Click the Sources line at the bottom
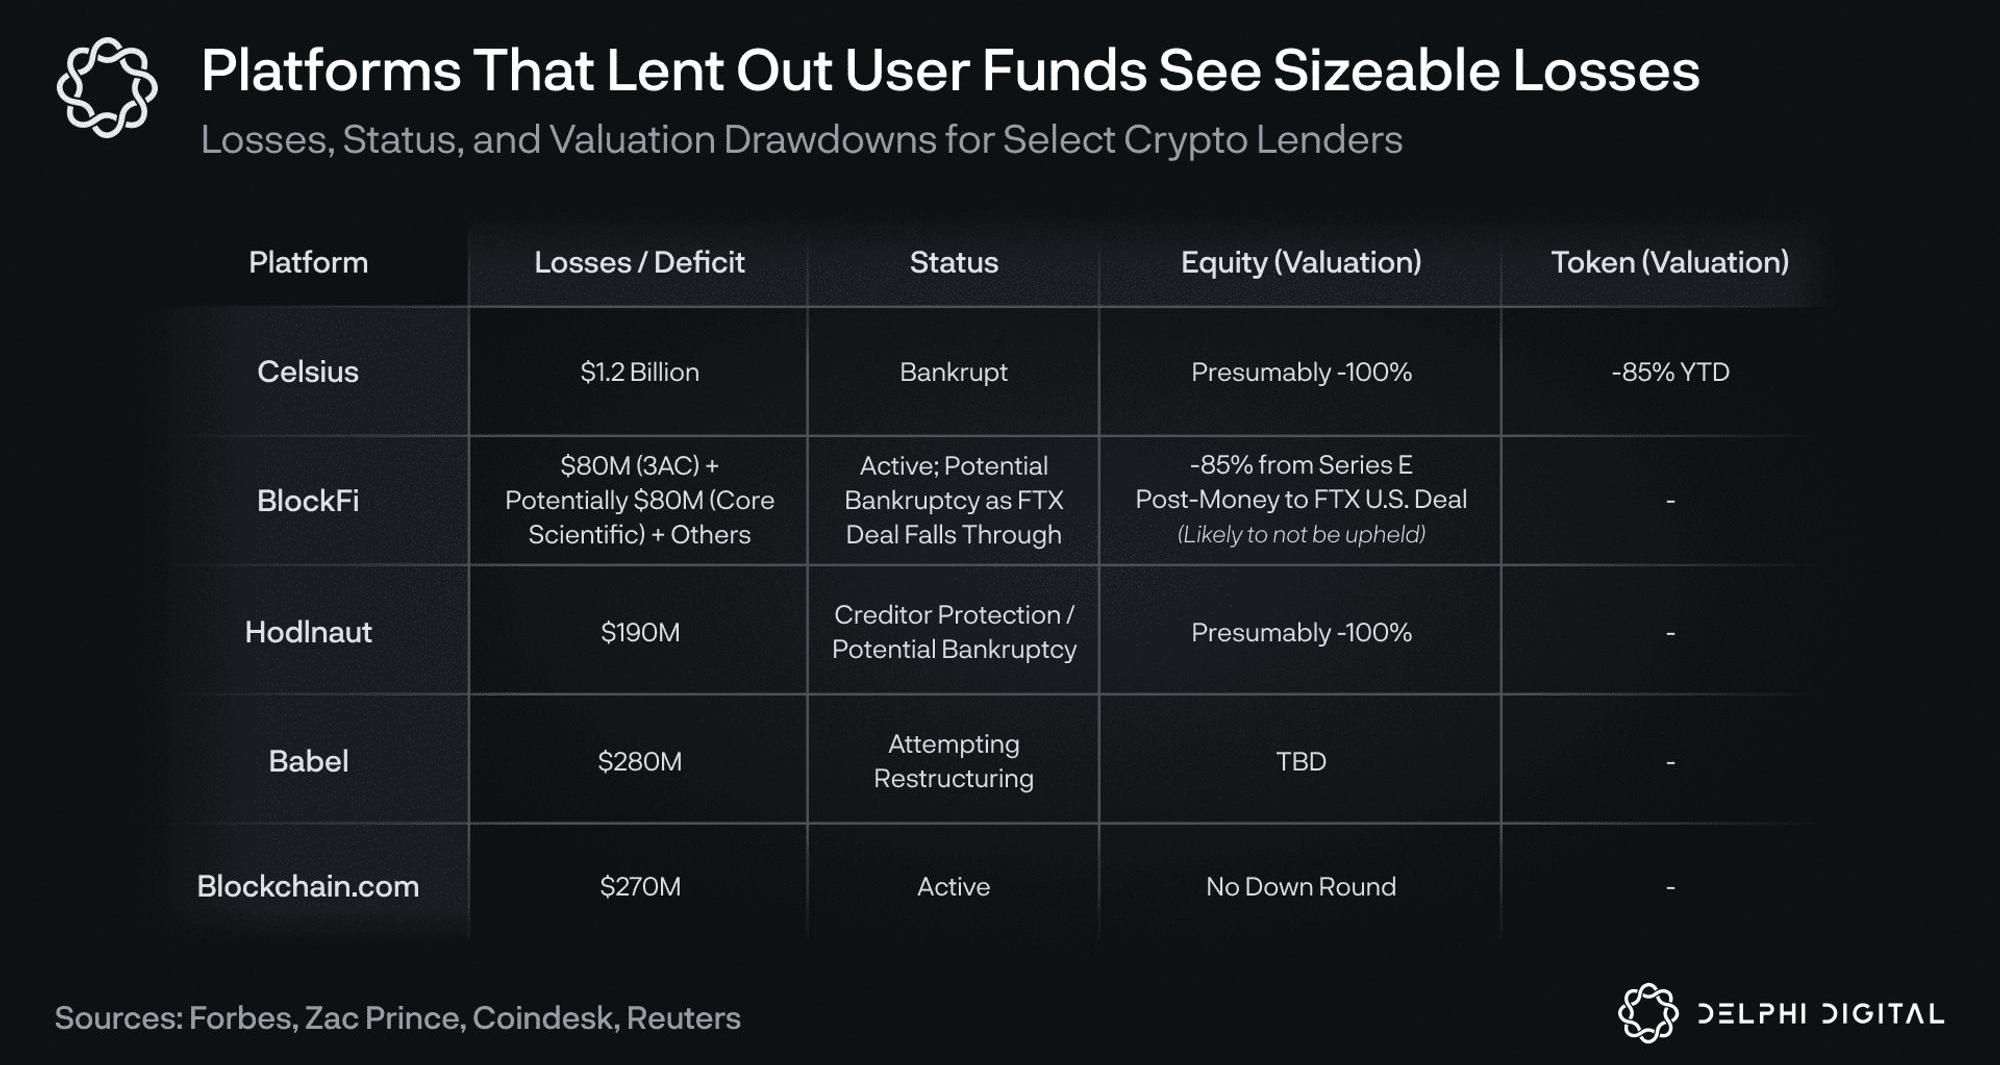 click(397, 1018)
